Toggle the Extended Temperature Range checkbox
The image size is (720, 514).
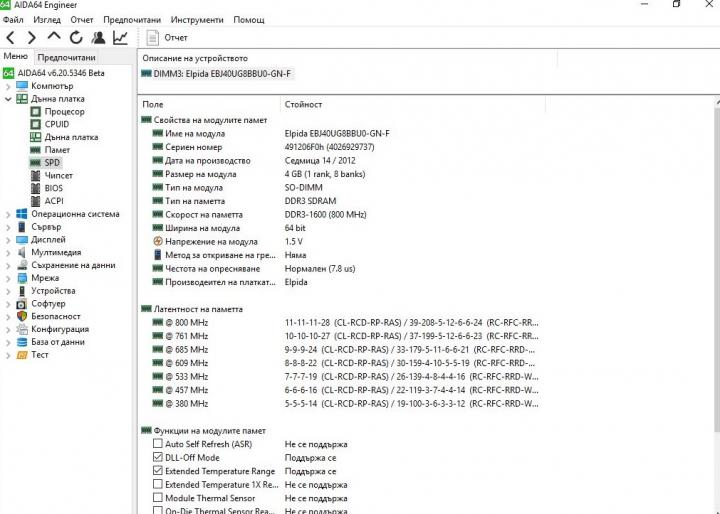pyautogui.click(x=158, y=470)
